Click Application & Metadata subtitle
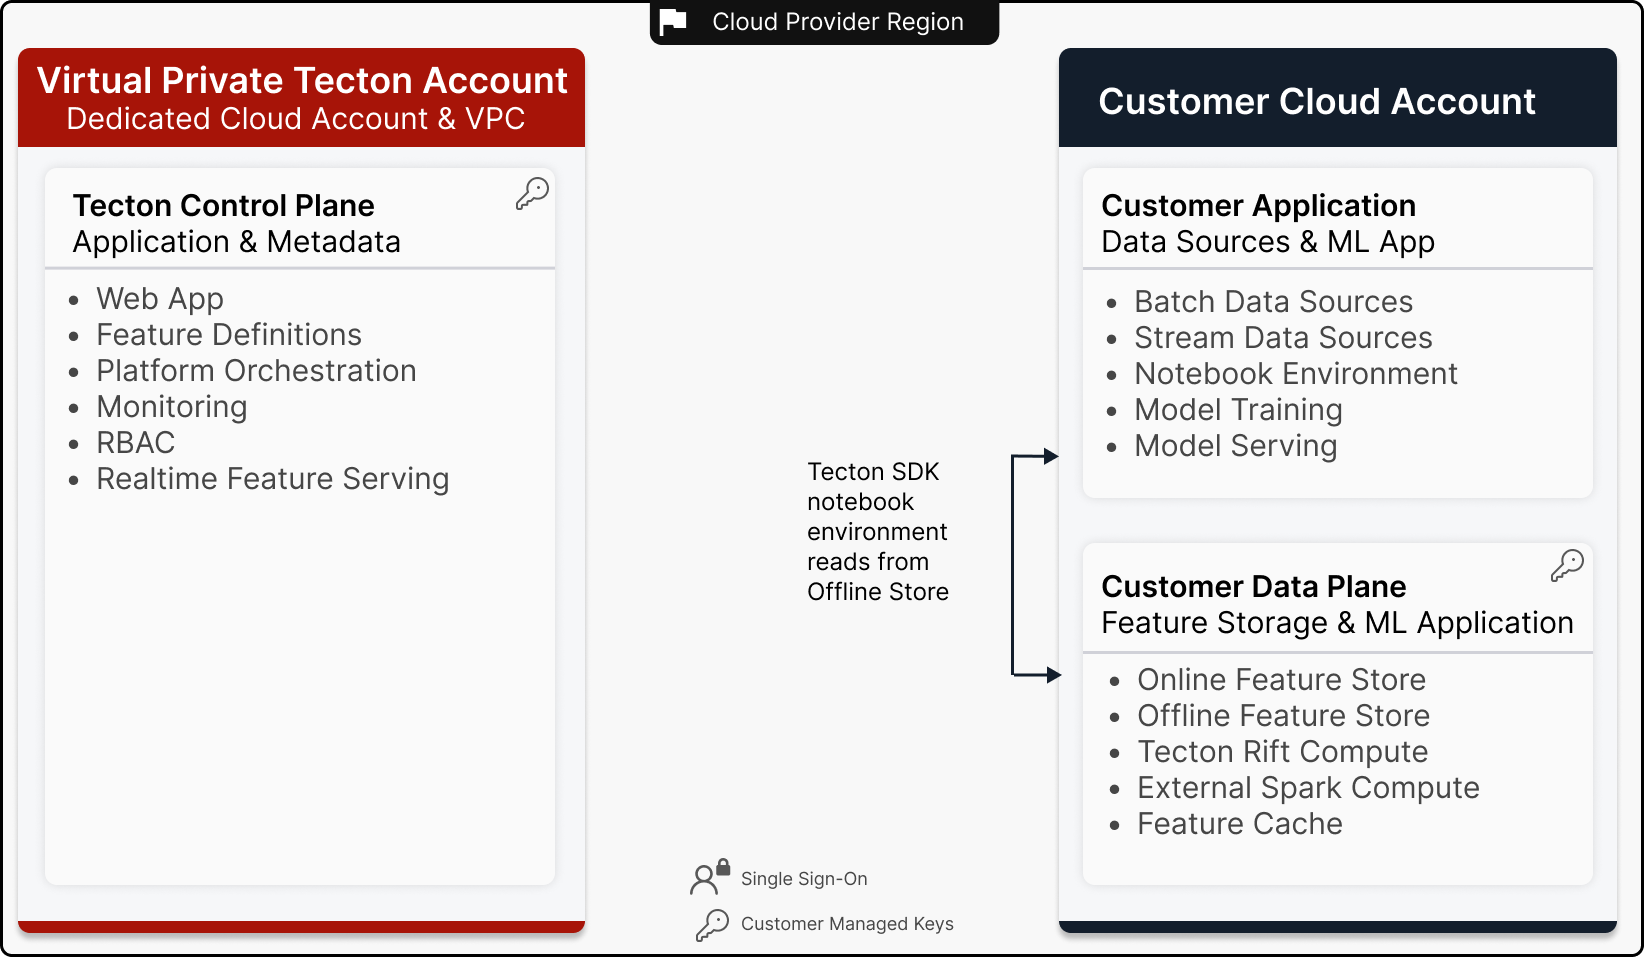The image size is (1644, 957). [237, 242]
